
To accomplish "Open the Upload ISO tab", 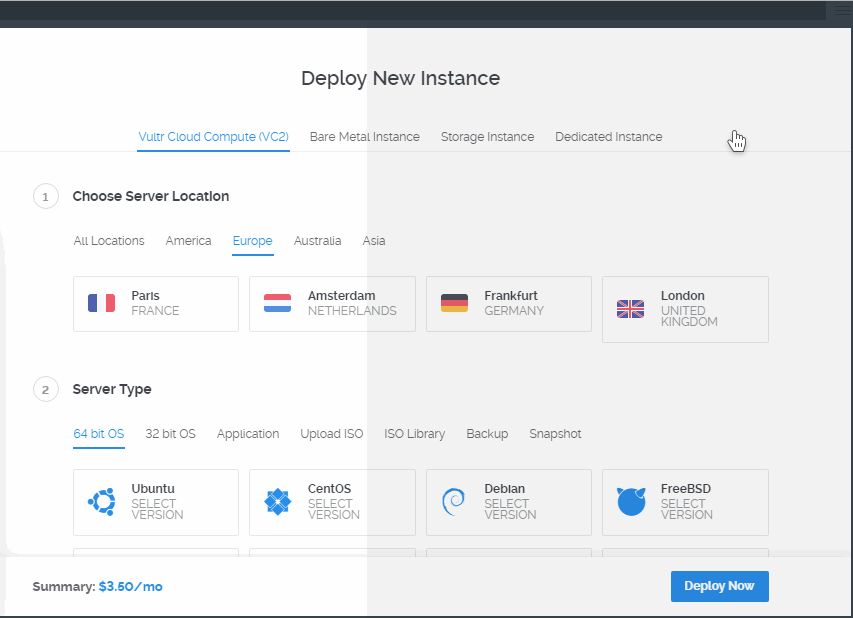I will point(332,434).
